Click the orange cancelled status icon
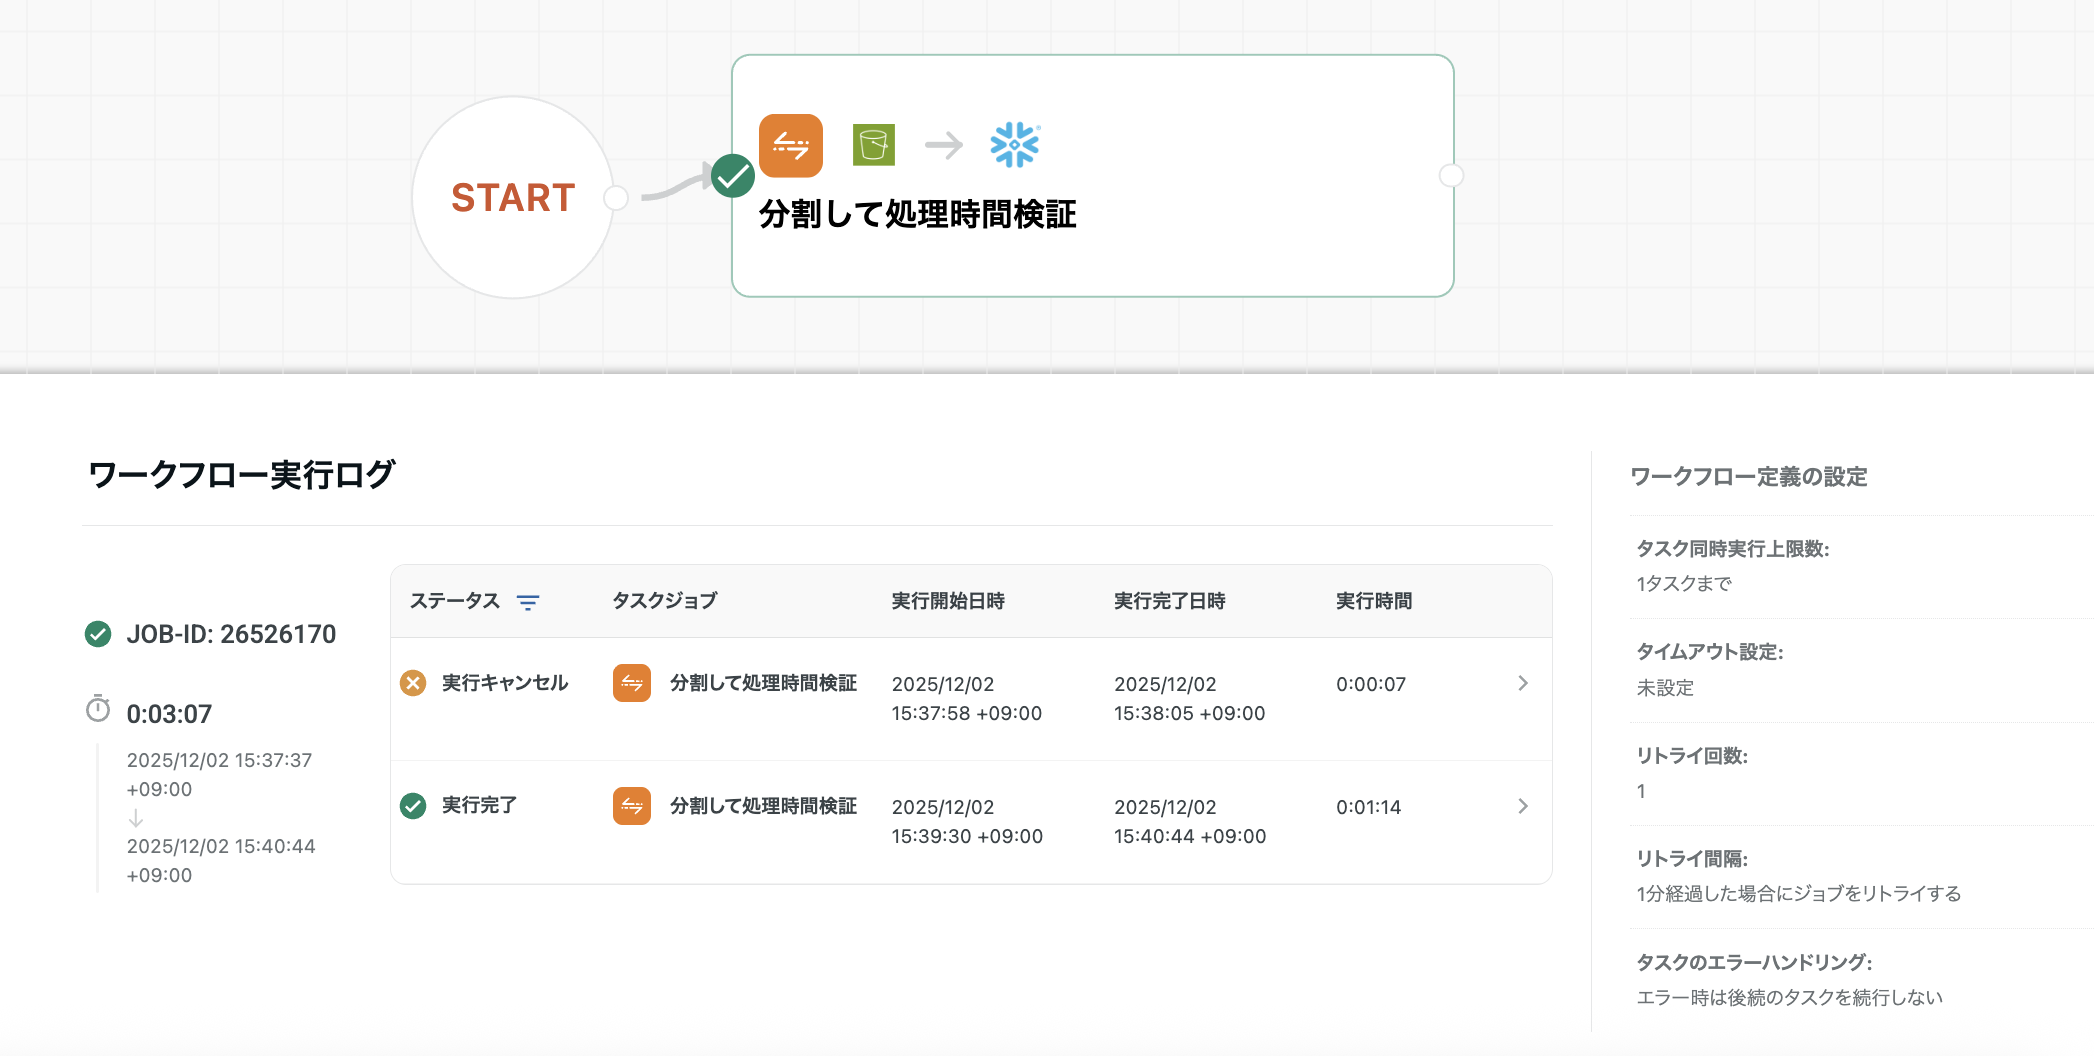Image resolution: width=2094 pixels, height=1056 pixels. (413, 683)
